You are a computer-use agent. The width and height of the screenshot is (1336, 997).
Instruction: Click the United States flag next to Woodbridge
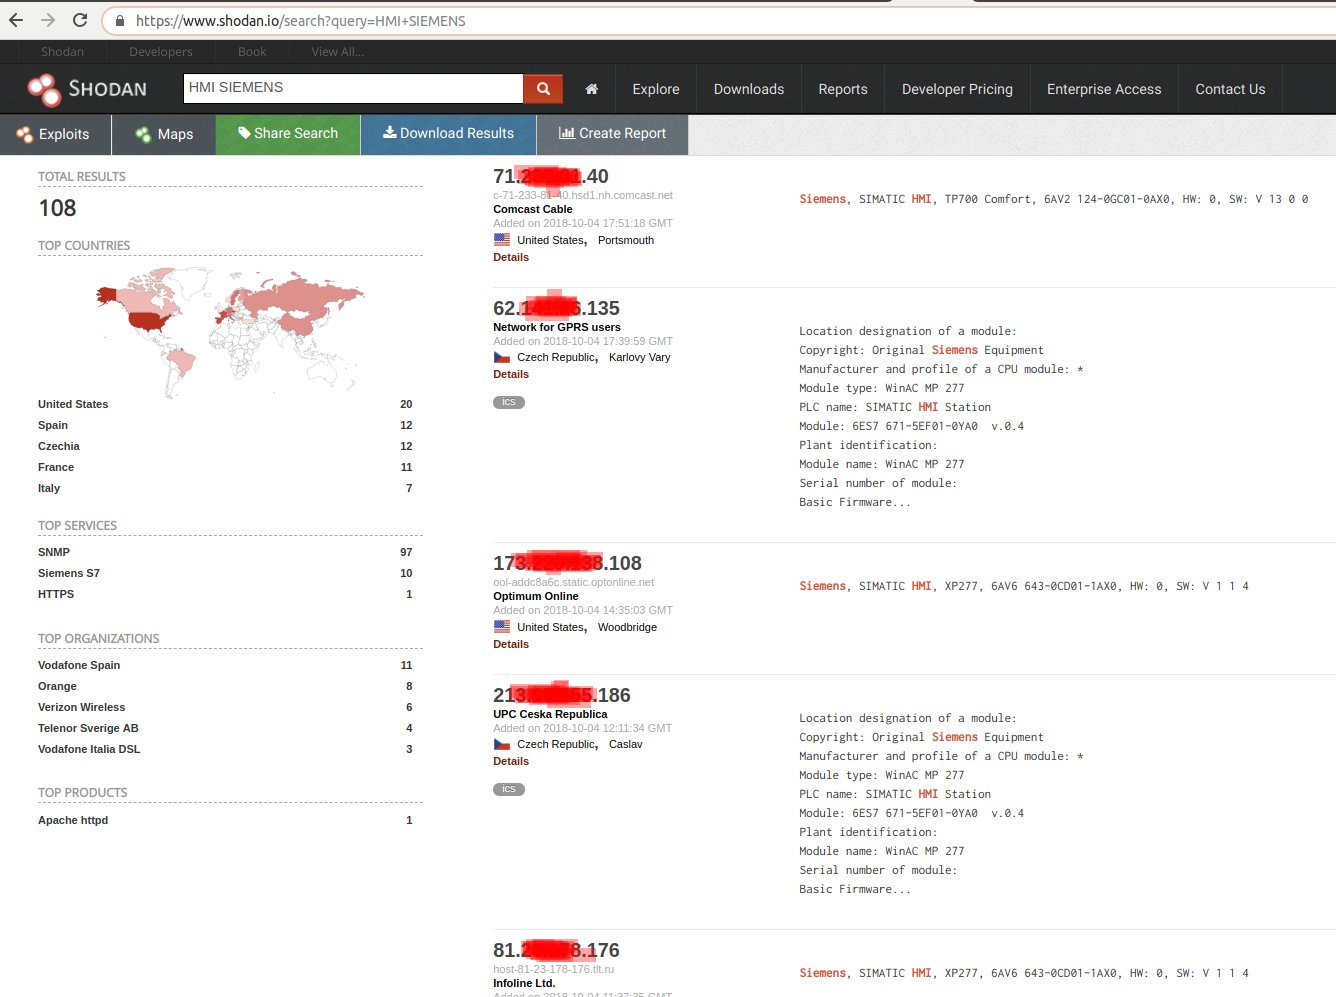(502, 627)
